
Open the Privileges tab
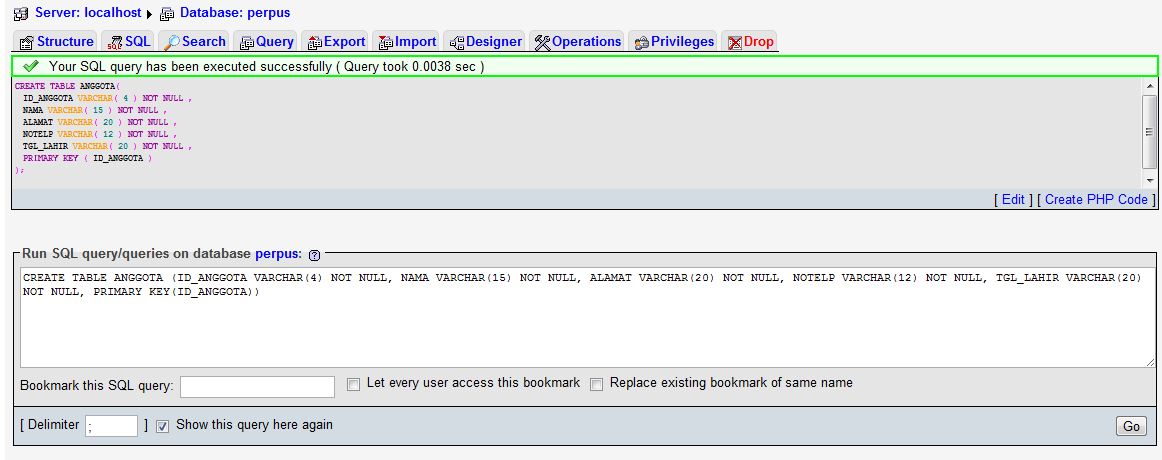click(x=673, y=41)
